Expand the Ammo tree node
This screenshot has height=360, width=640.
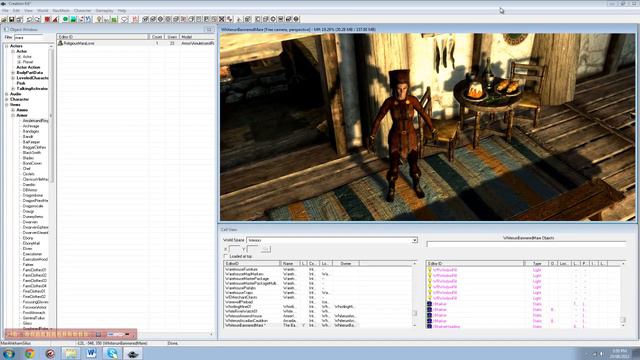click(x=13, y=110)
